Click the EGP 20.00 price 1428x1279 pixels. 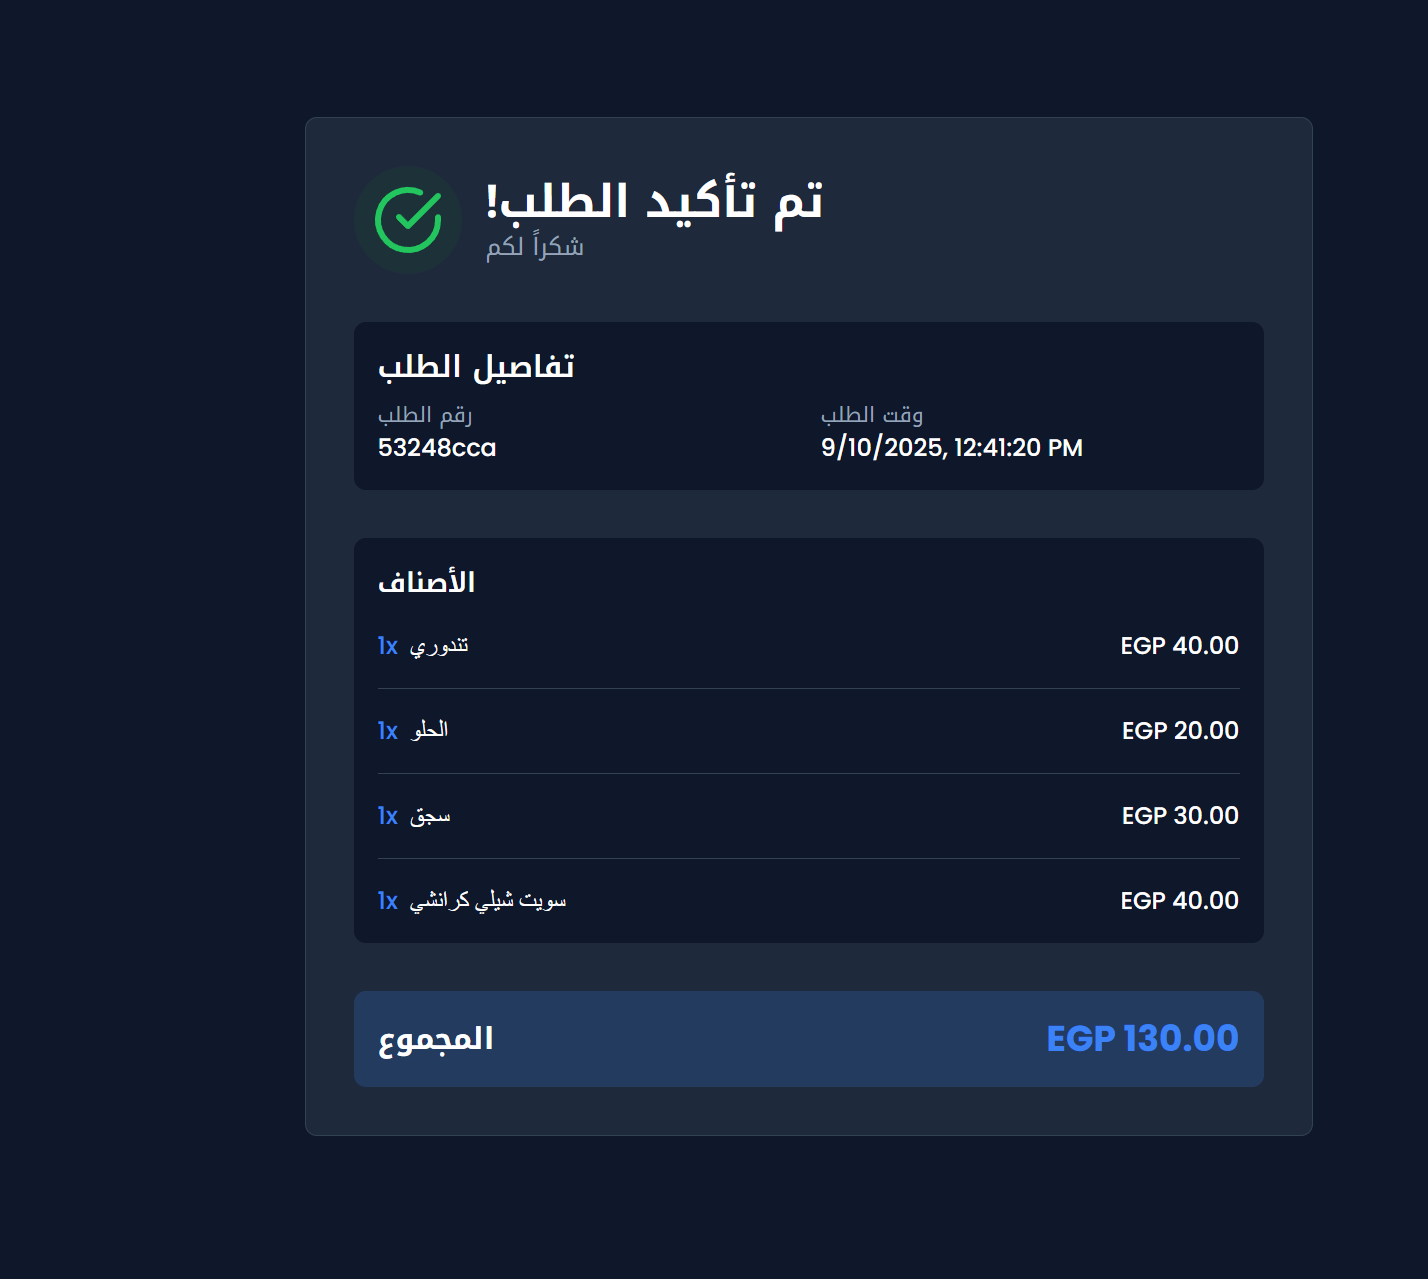(x=1180, y=731)
